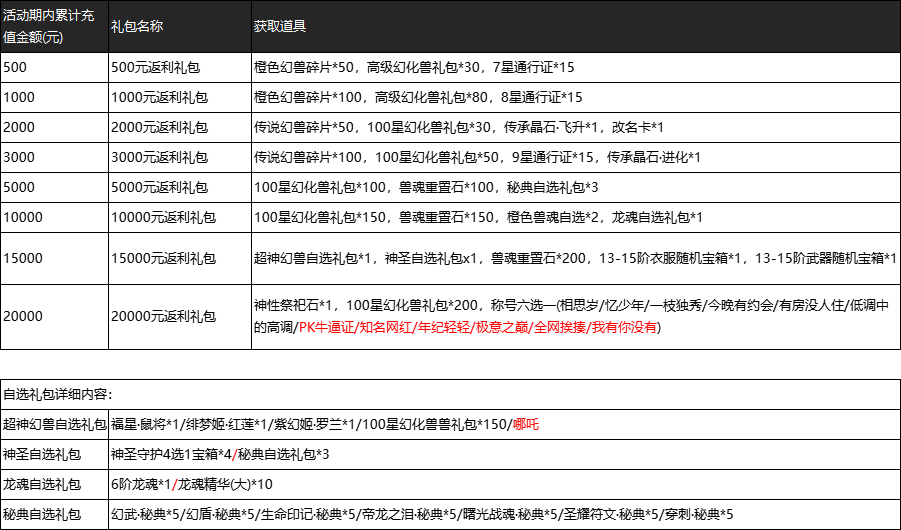Click the red 哪吒 text

tap(526, 425)
